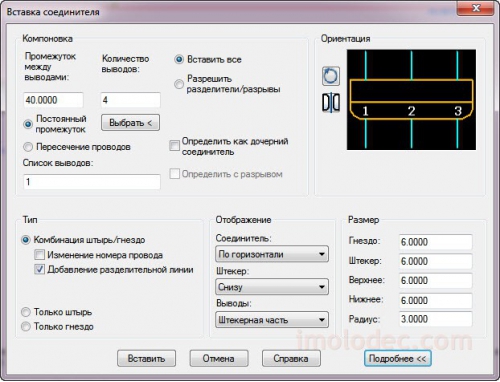Open the 'Соединитель' dropdown showing По горизонтали
This screenshot has height=382, width=500.
pos(272,254)
